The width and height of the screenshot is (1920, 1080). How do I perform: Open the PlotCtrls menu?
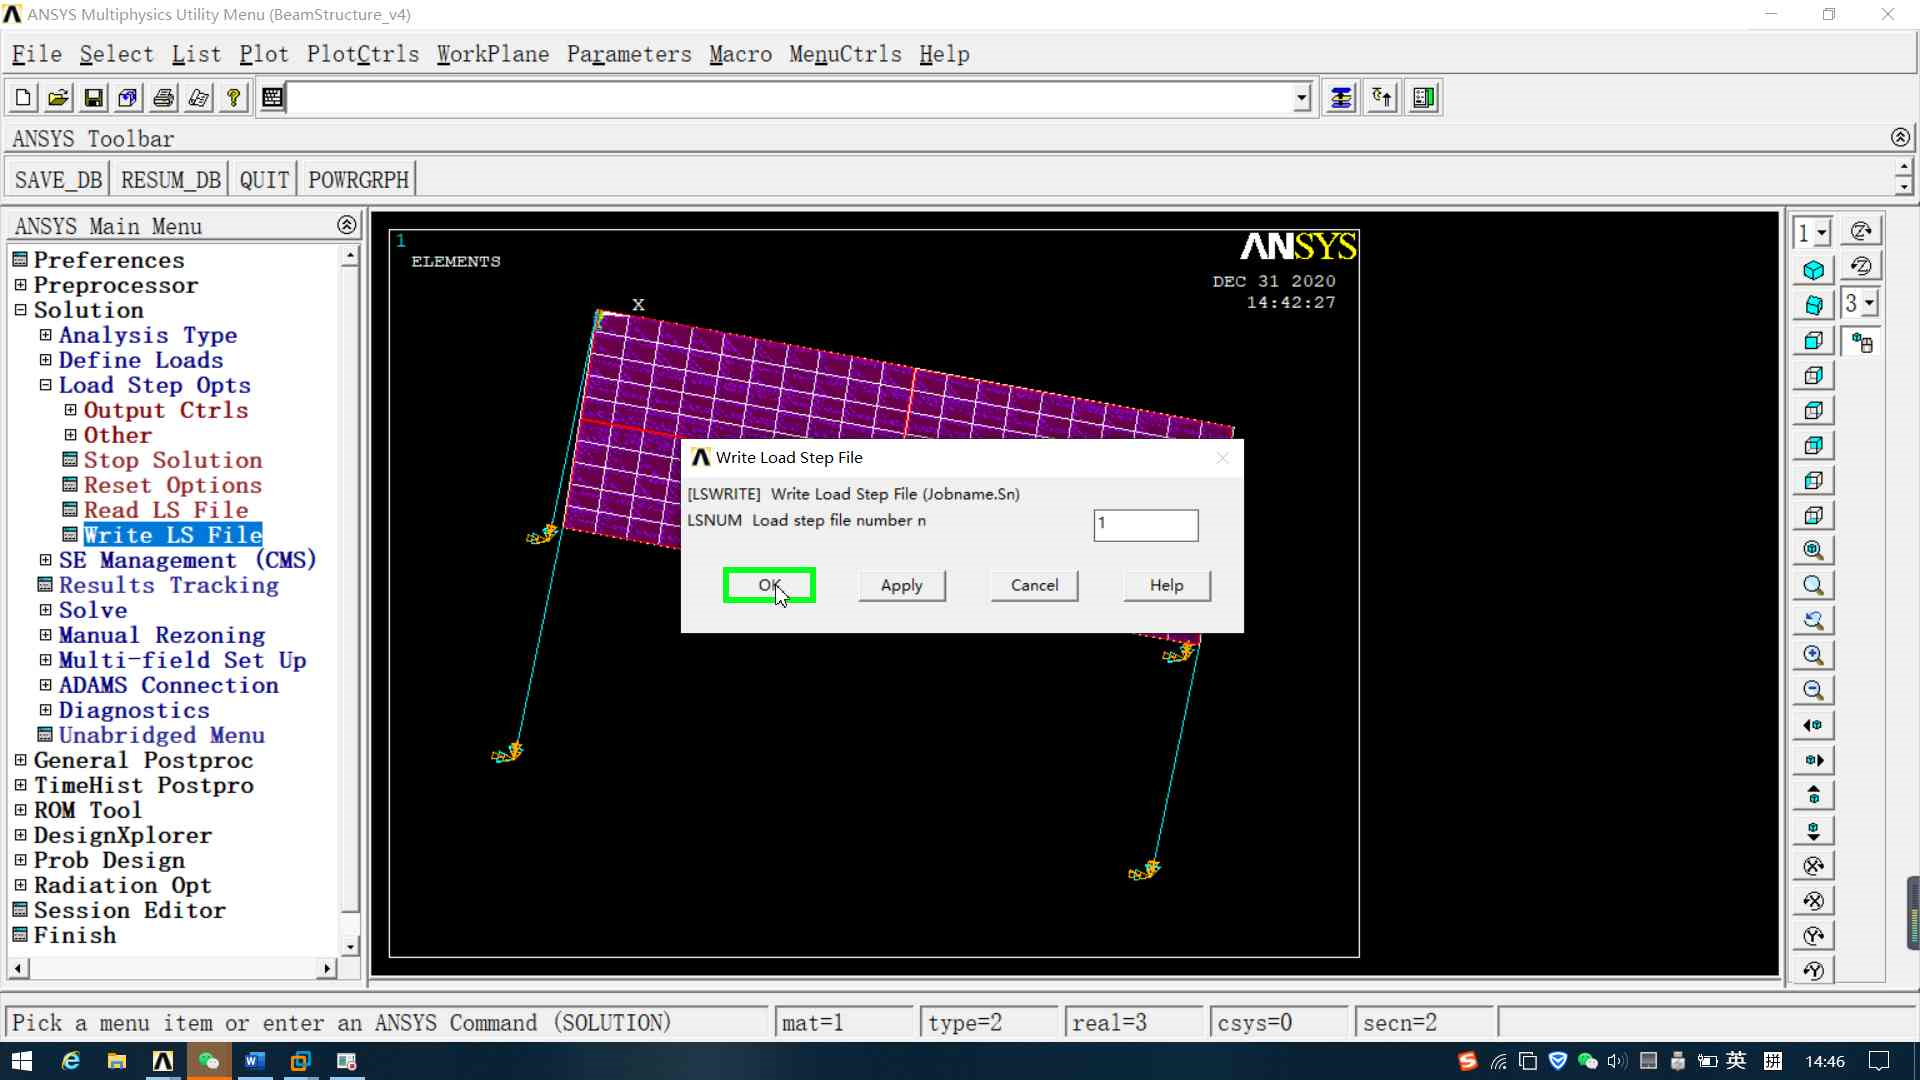coord(362,54)
